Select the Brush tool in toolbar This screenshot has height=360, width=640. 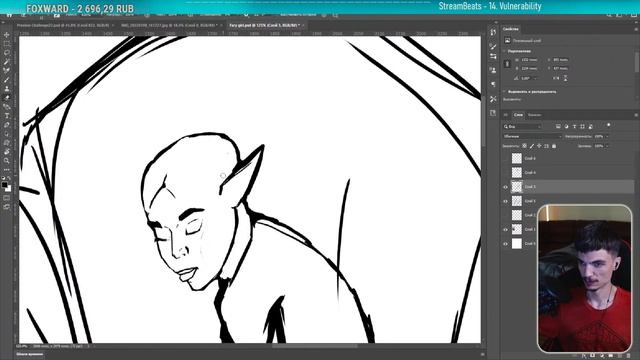(x=7, y=80)
